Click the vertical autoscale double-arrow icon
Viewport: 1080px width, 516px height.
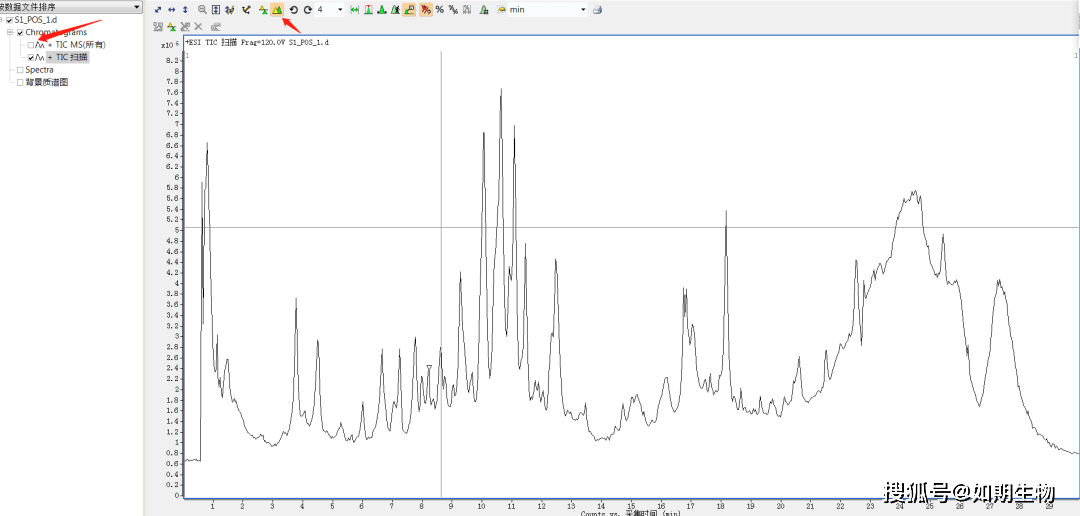[185, 9]
